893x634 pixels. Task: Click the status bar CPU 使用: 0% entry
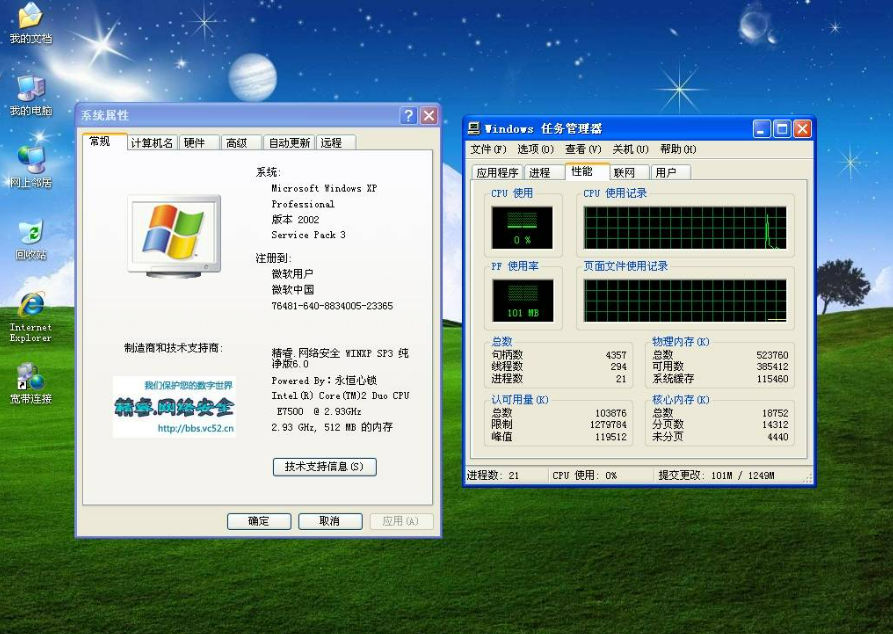584,476
